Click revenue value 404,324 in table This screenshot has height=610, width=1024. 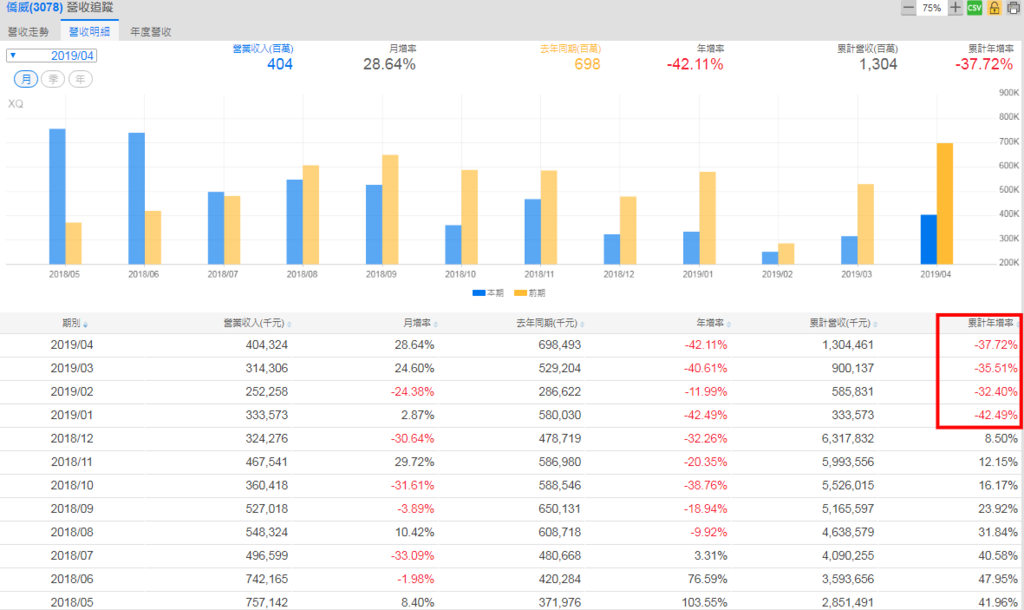(266, 345)
